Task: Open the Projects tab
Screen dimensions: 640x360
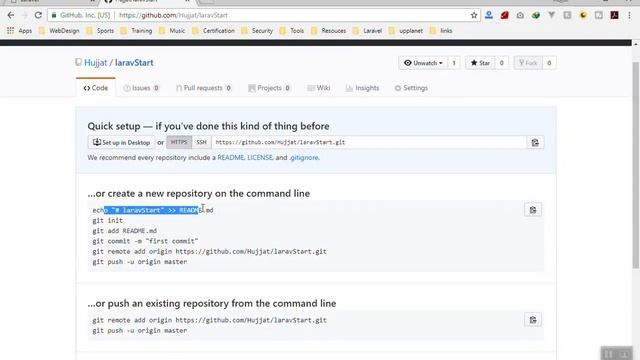Action: [x=269, y=88]
